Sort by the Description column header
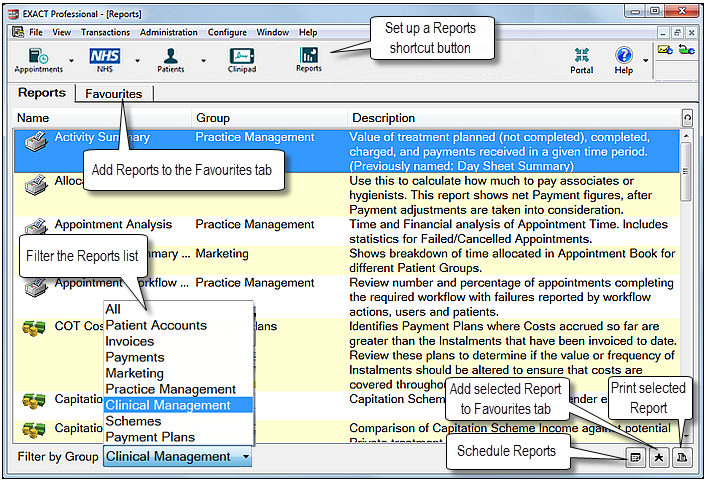 [x=514, y=118]
